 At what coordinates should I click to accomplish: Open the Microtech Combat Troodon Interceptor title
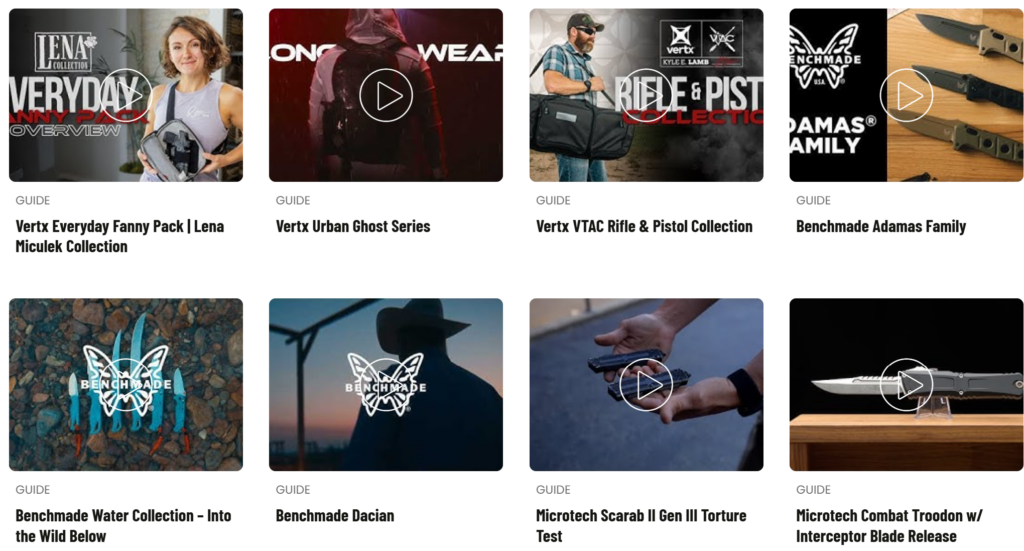[889, 526]
